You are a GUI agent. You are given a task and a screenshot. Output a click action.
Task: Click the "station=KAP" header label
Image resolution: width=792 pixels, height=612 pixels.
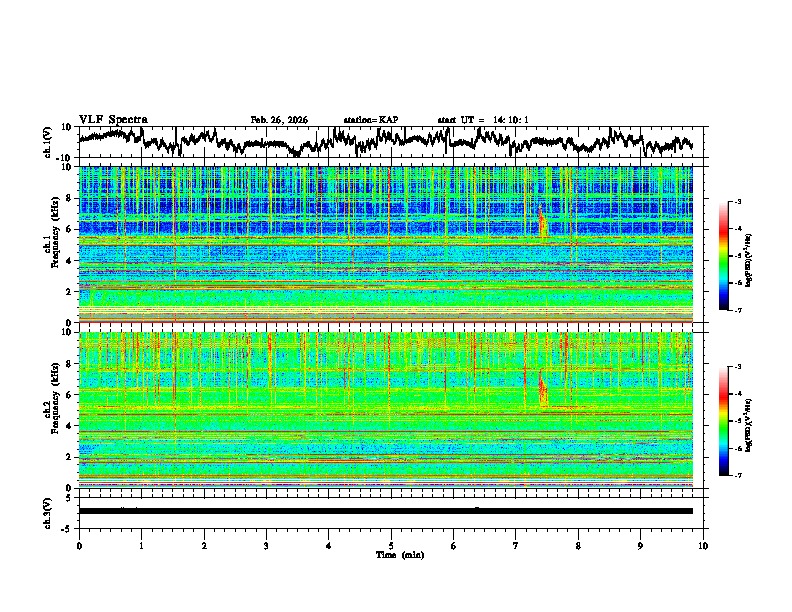click(x=371, y=120)
